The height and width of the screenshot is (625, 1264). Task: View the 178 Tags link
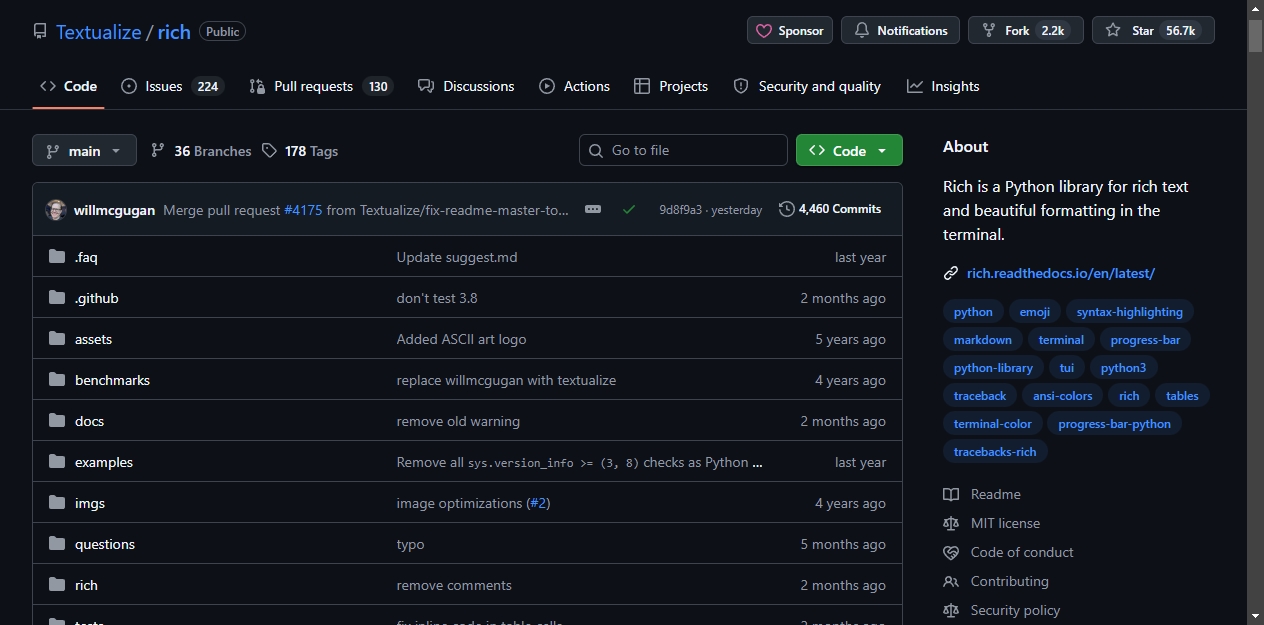(300, 151)
